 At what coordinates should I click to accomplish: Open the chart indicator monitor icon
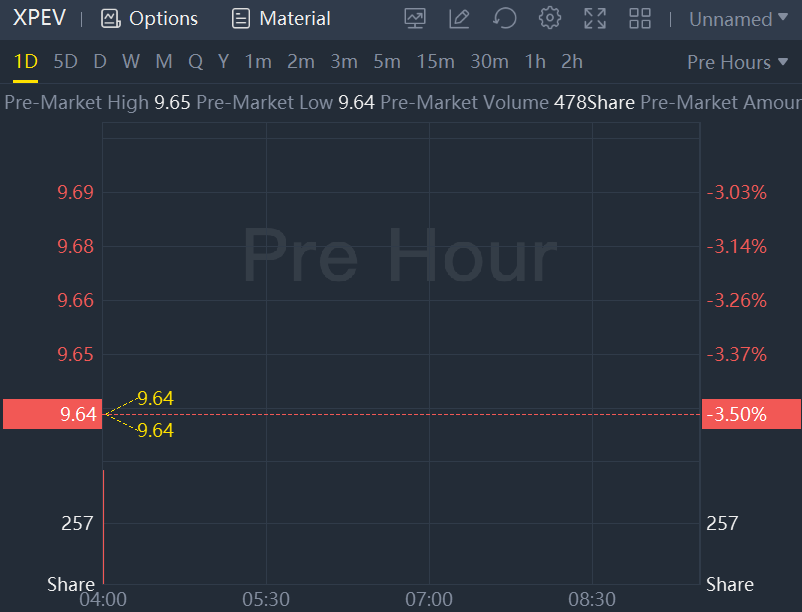pyautogui.click(x=415, y=18)
